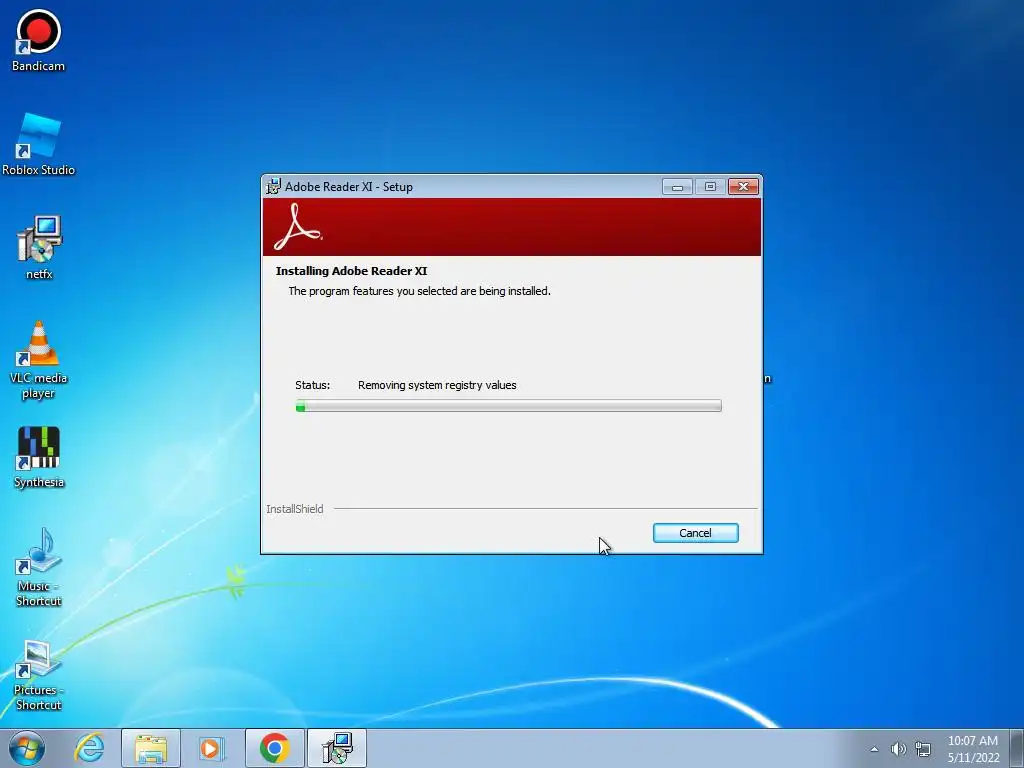1024x768 pixels.
Task: Open the network tray icon
Action: 923,749
